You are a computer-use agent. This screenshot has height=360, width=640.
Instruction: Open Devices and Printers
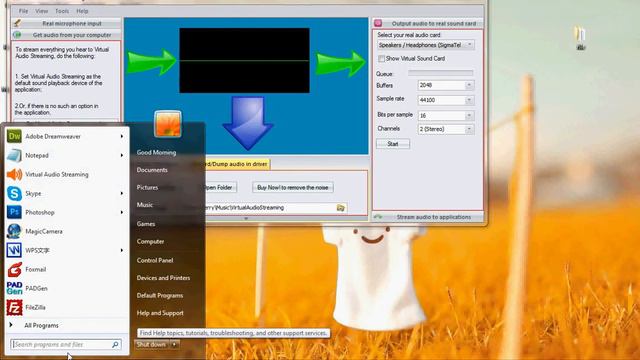163,278
